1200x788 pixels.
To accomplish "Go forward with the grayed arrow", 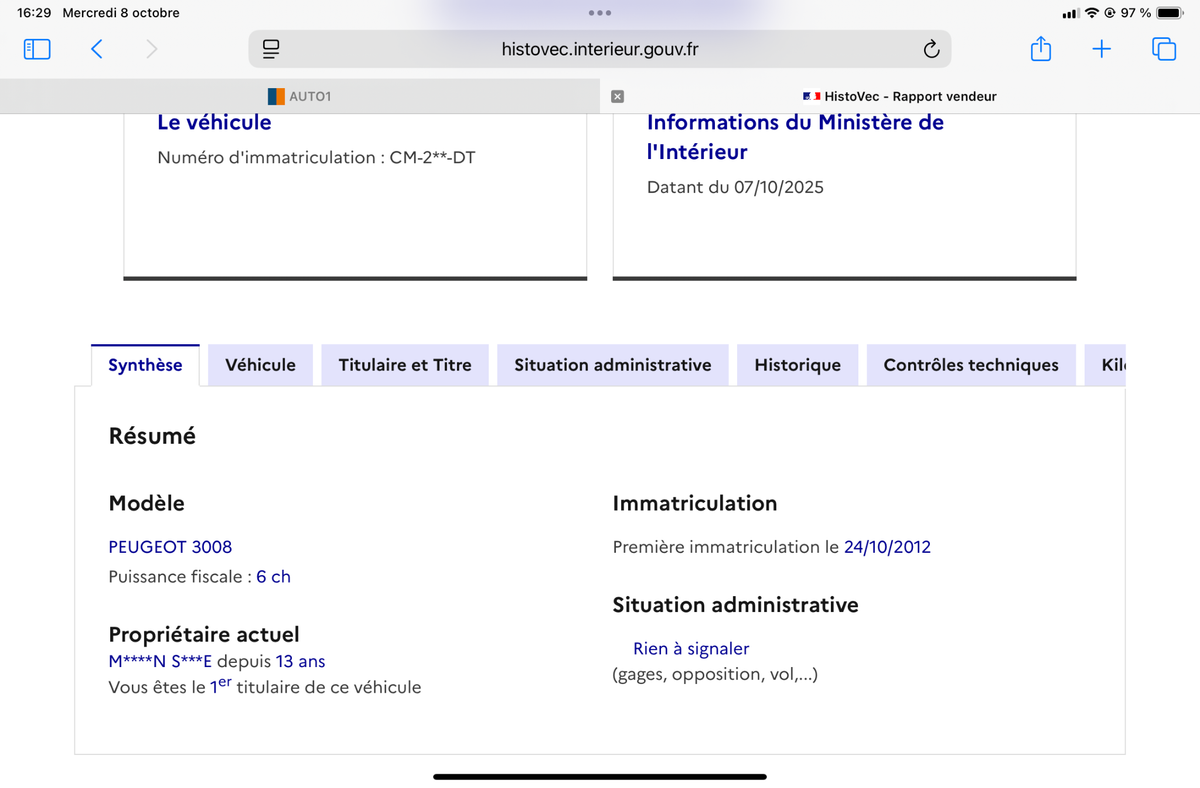I will click(151, 49).
